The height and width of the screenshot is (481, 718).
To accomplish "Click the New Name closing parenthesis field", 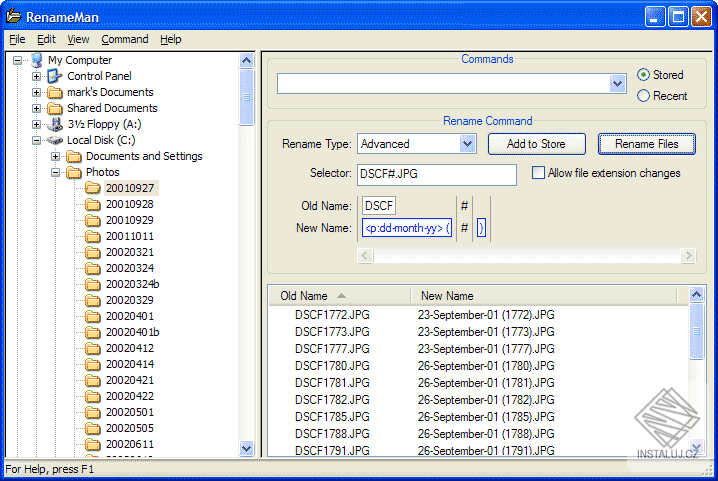I will pos(481,228).
